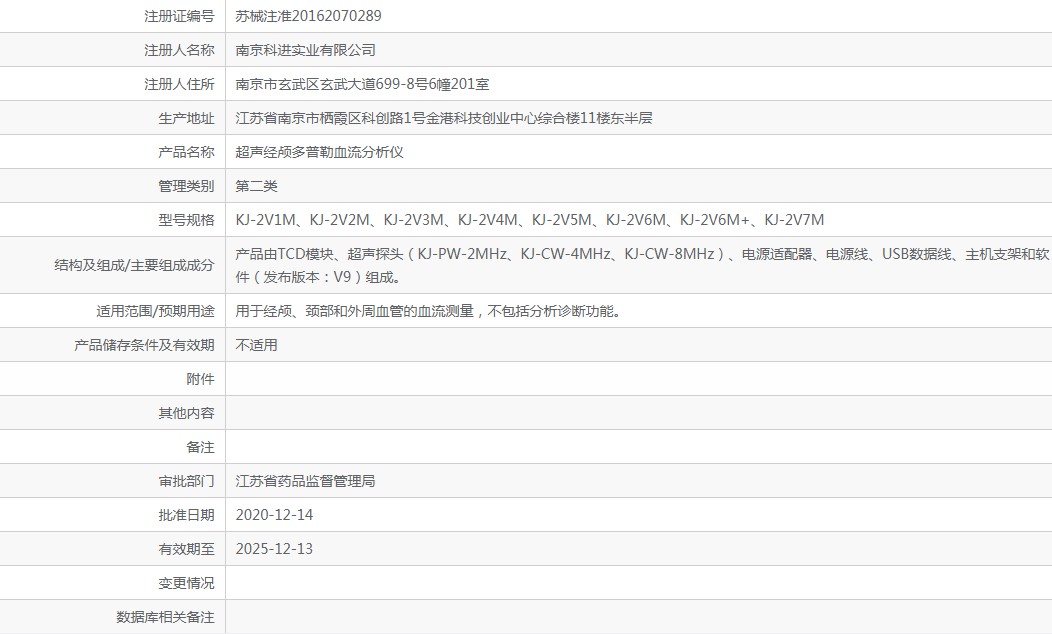The width and height of the screenshot is (1052, 634).
Task: Select the 适用范围/预期用途 label
Action: [x=155, y=311]
